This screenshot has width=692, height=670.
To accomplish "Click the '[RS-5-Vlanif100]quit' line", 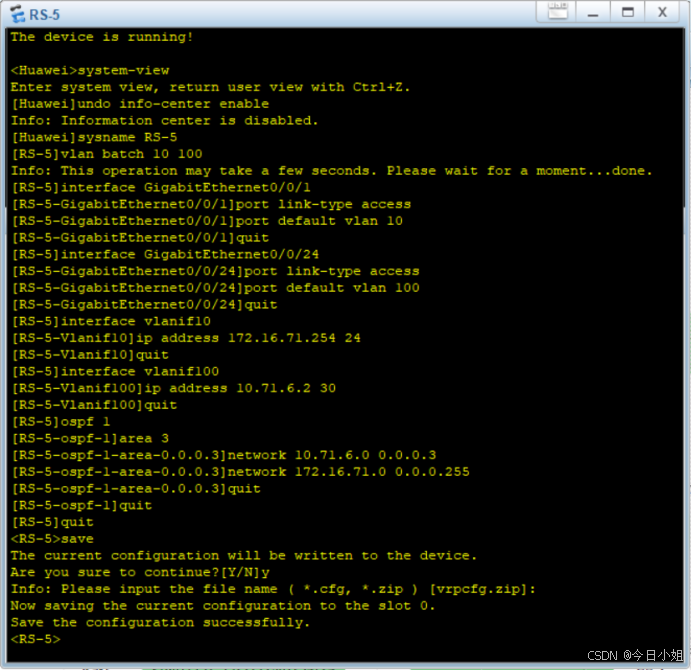I will click(x=94, y=405).
